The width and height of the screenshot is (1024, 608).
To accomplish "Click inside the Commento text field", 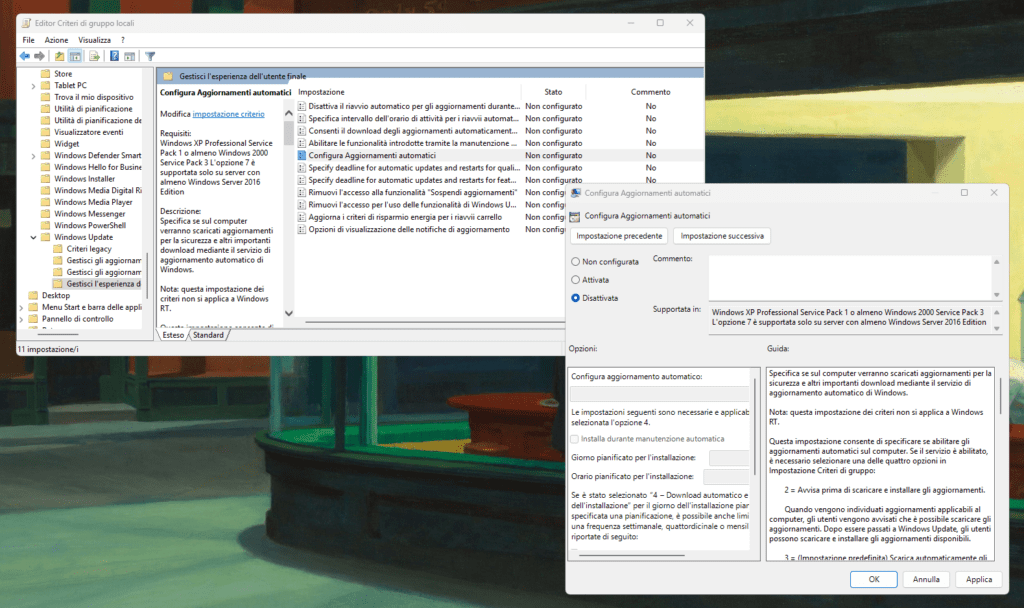I will pyautogui.click(x=850, y=275).
